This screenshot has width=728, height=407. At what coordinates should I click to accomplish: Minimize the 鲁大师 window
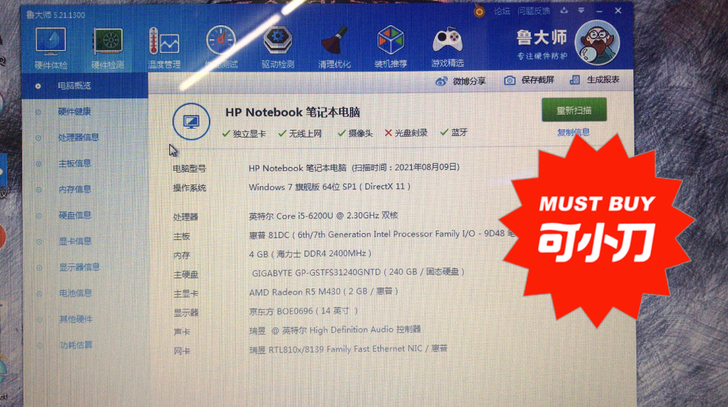(599, 11)
